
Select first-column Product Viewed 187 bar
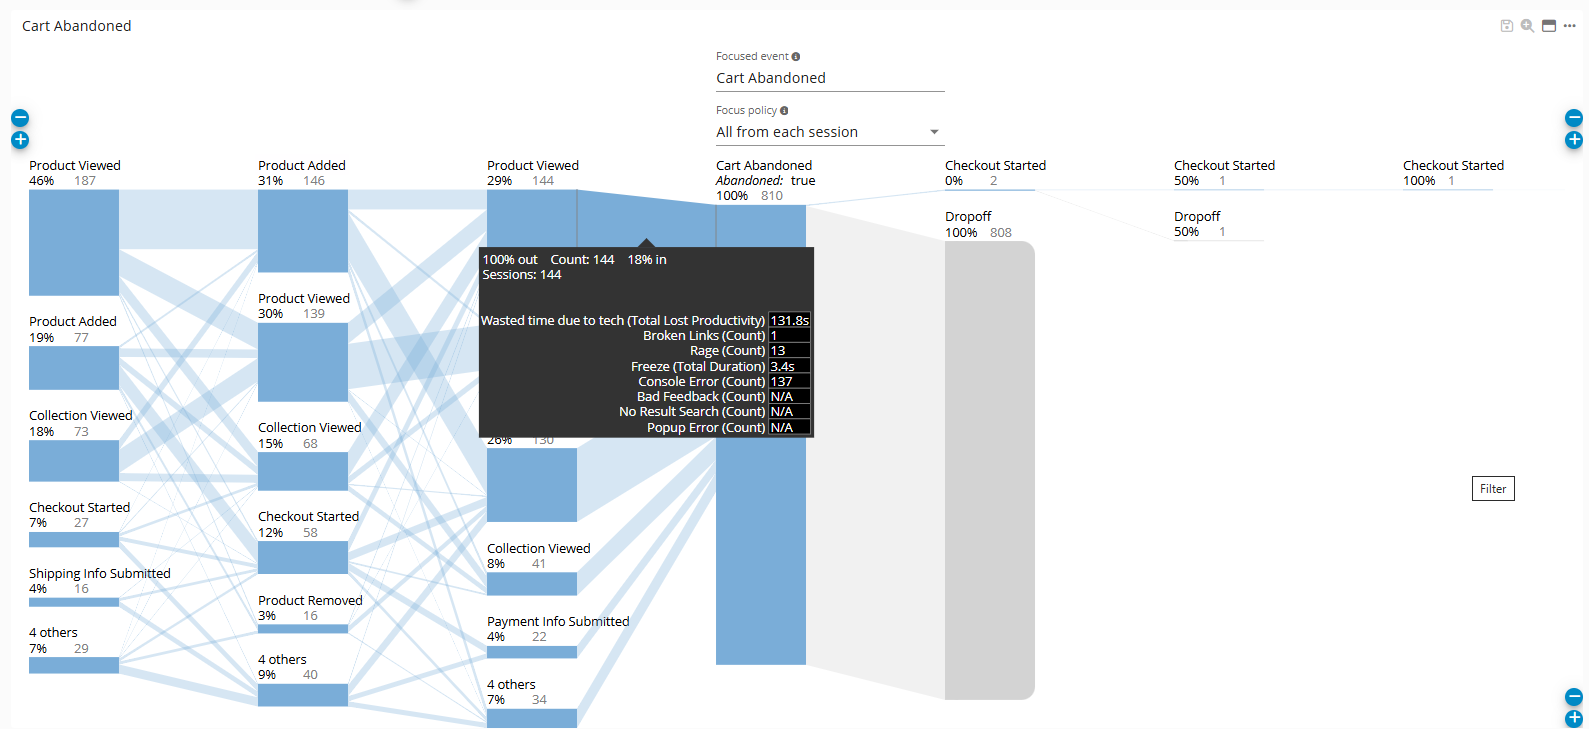tap(74, 243)
